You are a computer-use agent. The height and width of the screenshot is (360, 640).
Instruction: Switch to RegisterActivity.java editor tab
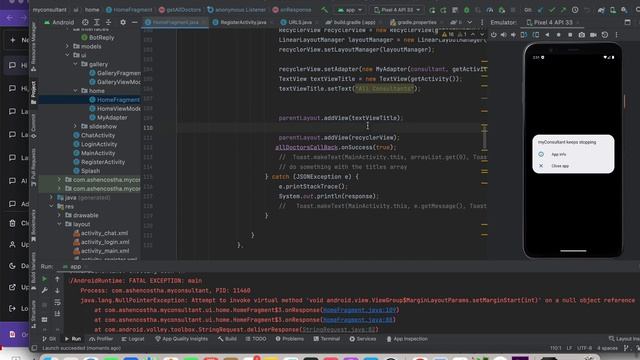click(243, 22)
